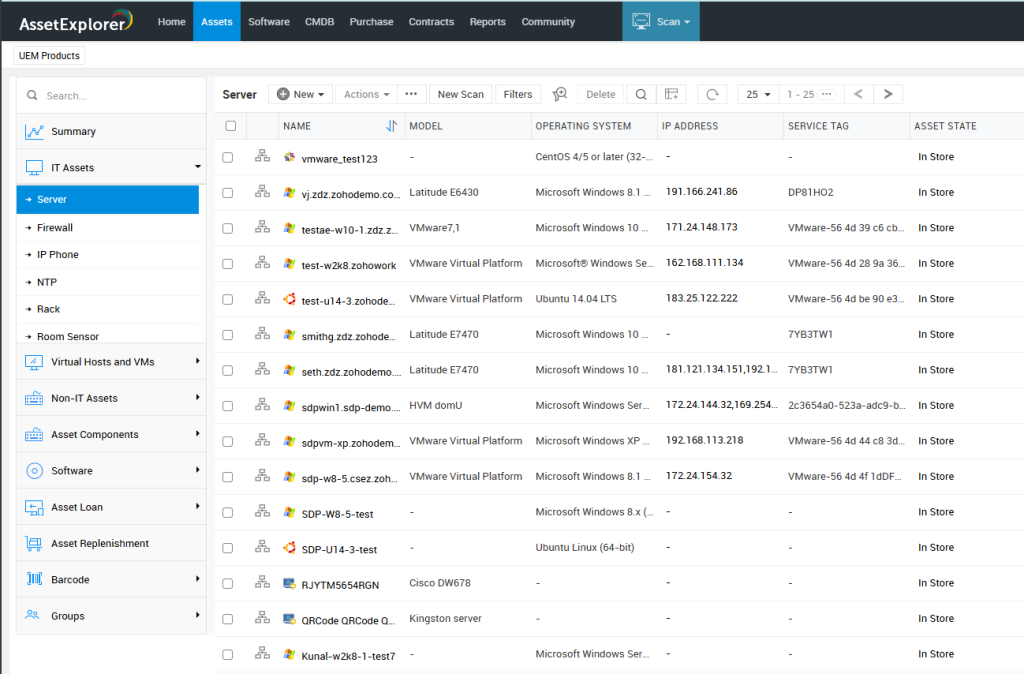Tick the select-all checkbox in the table header
Viewport: 1024px width, 674px height.
point(231,126)
